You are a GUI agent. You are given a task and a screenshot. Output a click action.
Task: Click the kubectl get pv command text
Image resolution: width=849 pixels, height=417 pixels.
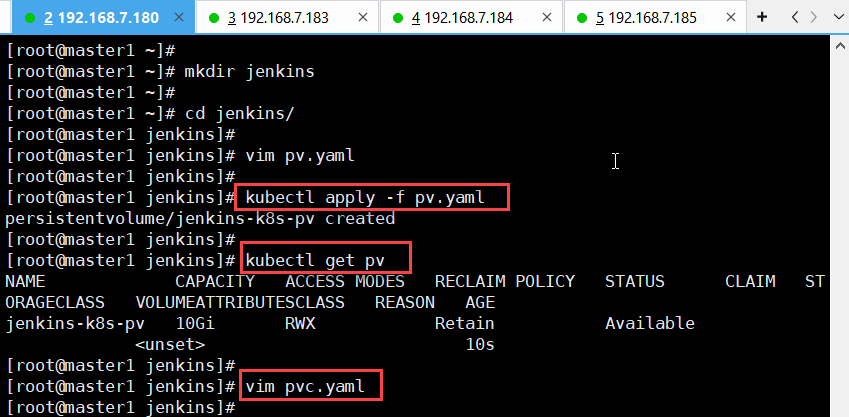(315, 260)
